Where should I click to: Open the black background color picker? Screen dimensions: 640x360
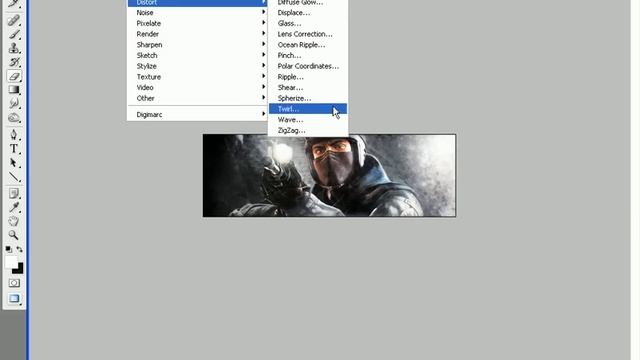click(19, 269)
